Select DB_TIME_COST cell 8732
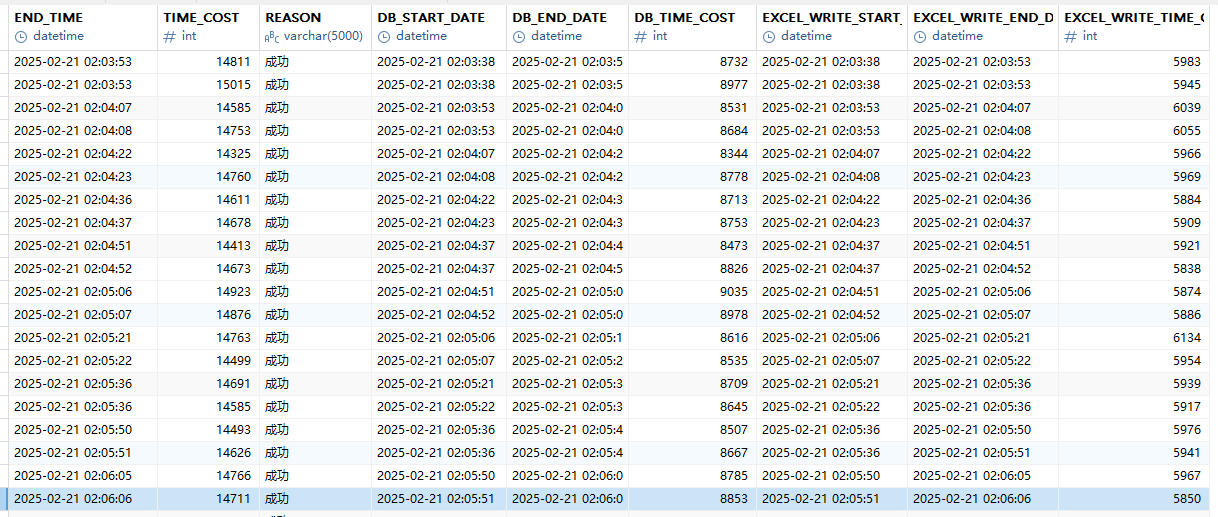The width and height of the screenshot is (1218, 517). coord(693,62)
